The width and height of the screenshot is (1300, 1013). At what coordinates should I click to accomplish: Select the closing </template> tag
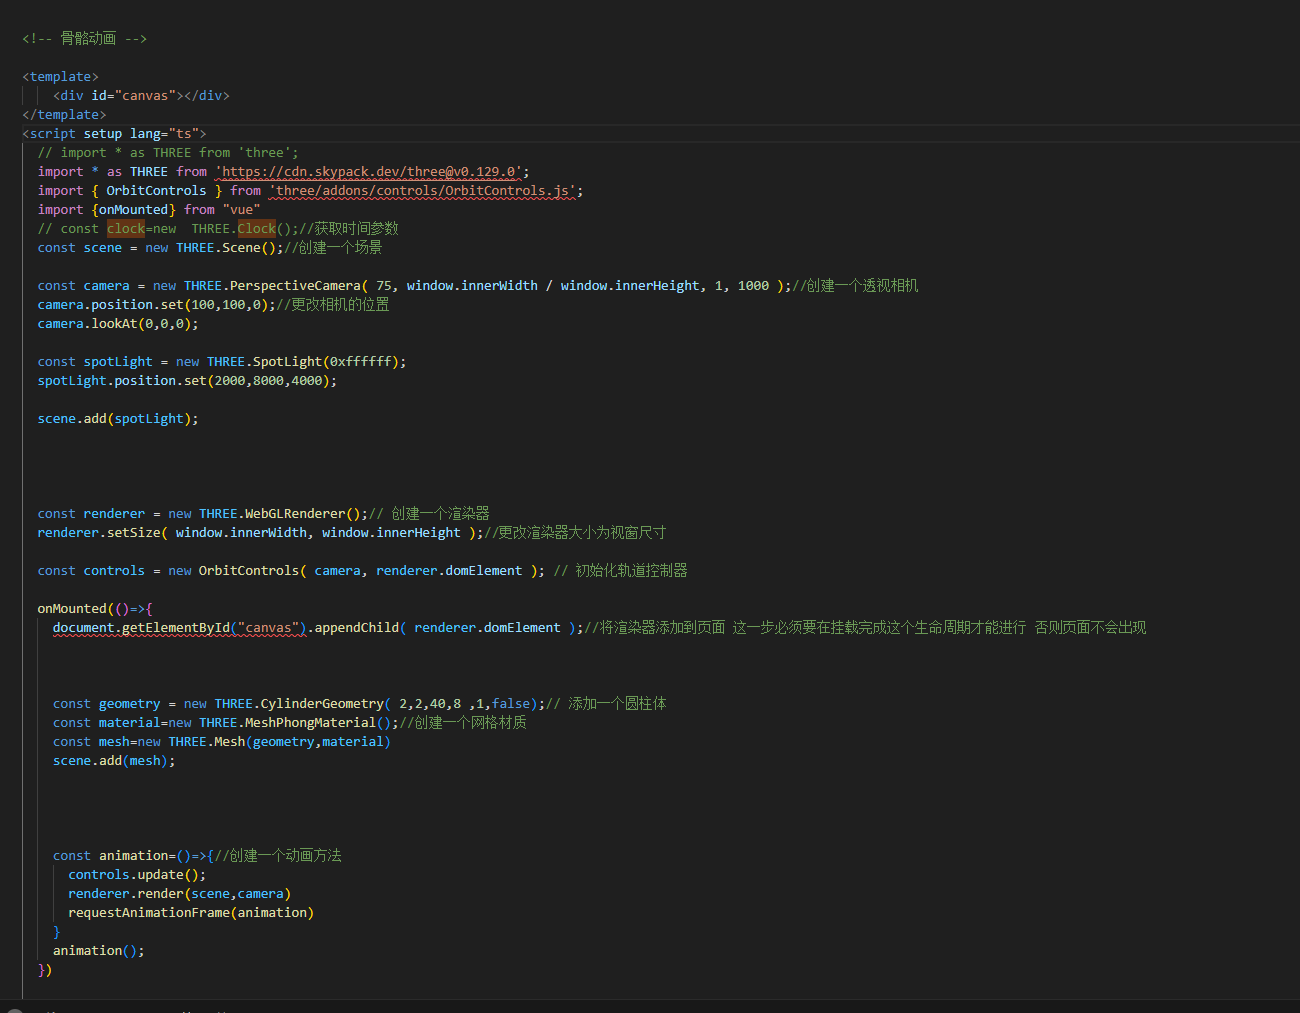click(x=64, y=115)
